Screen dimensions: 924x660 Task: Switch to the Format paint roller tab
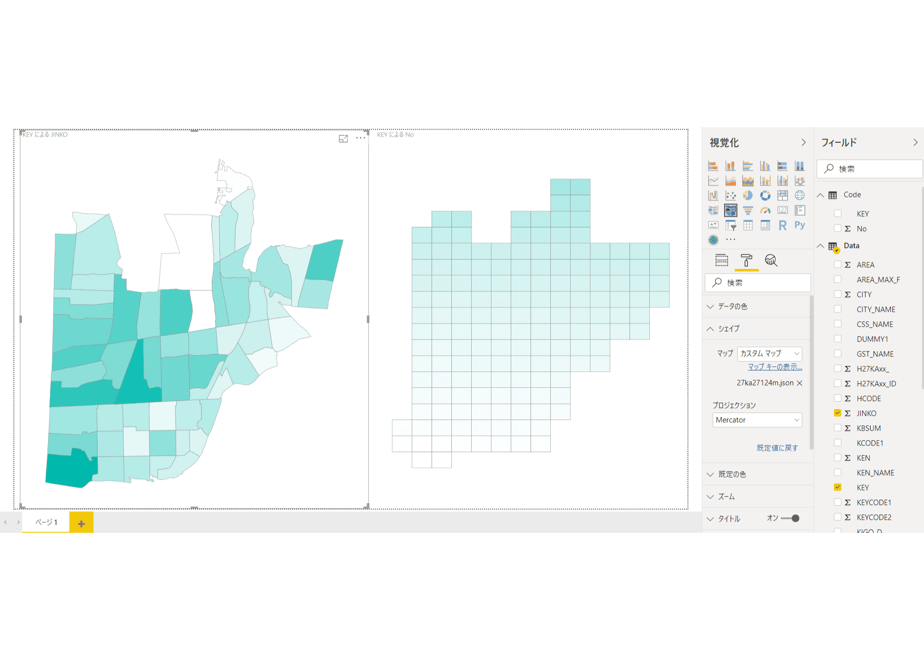coord(747,260)
